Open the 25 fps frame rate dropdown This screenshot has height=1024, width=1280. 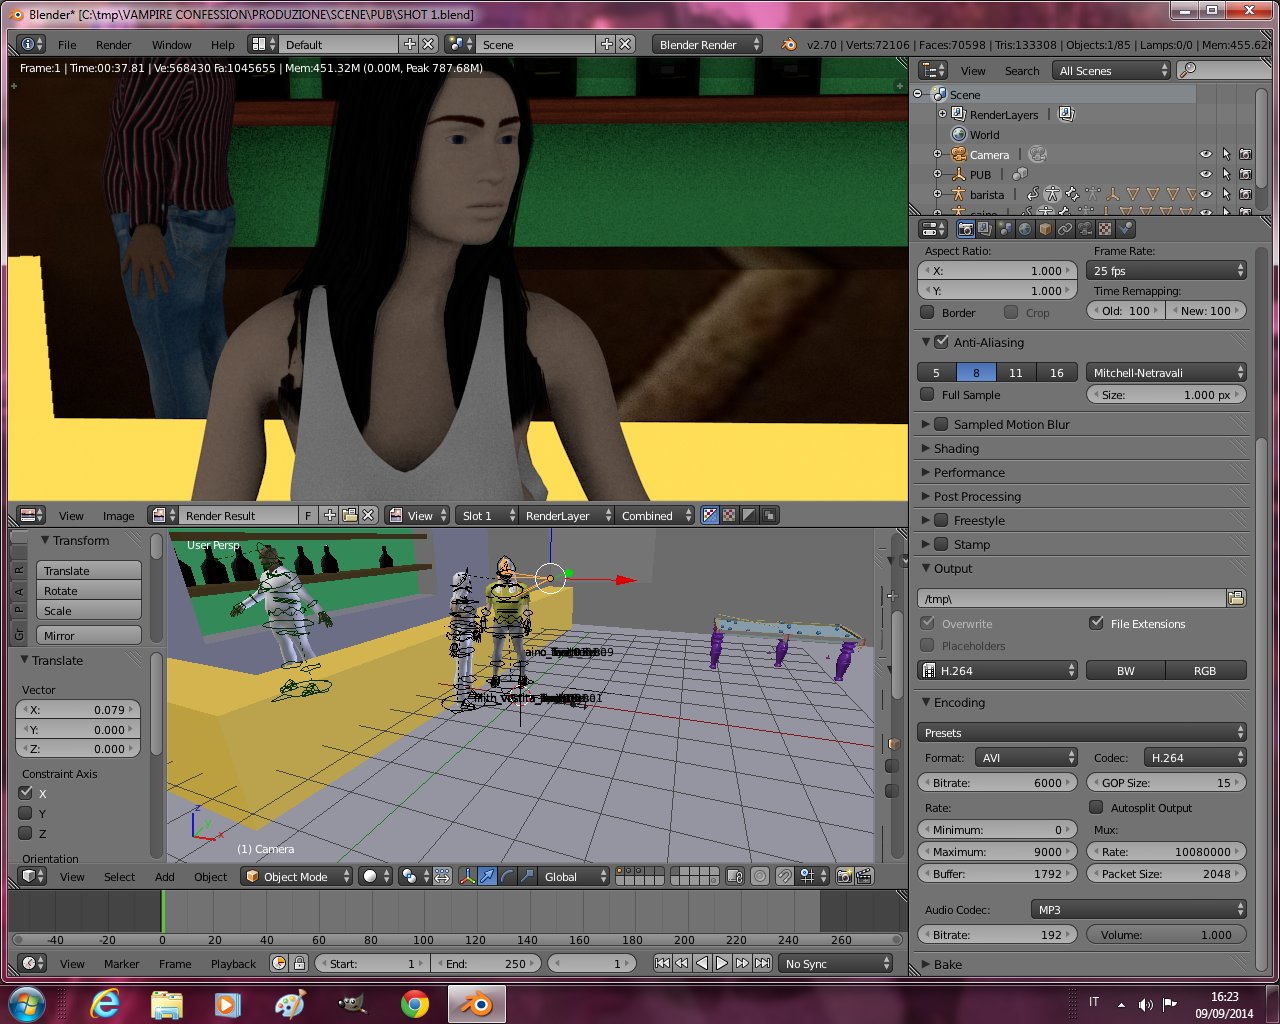1166,270
